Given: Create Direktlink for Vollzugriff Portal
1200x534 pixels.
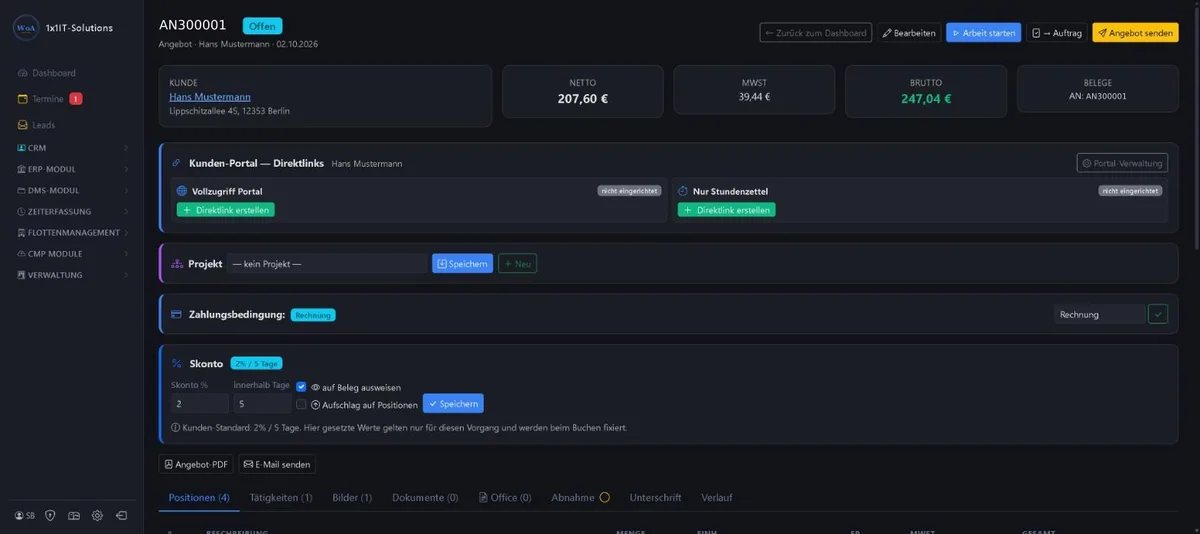Looking at the screenshot, I should point(226,210).
